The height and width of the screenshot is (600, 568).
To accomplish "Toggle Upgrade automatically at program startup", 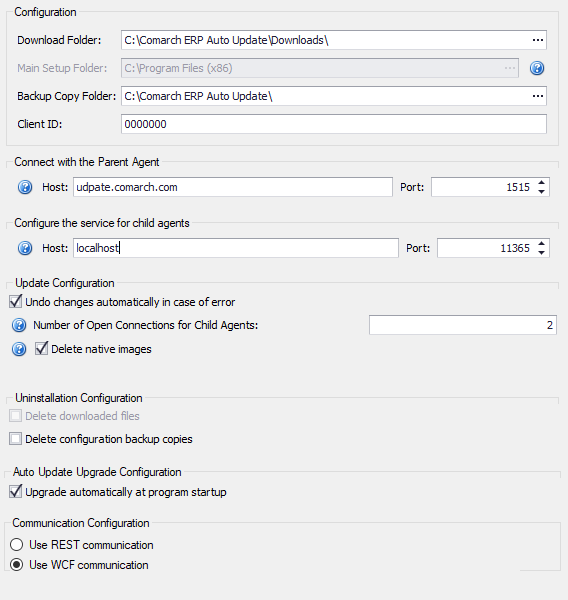I will point(16,491).
